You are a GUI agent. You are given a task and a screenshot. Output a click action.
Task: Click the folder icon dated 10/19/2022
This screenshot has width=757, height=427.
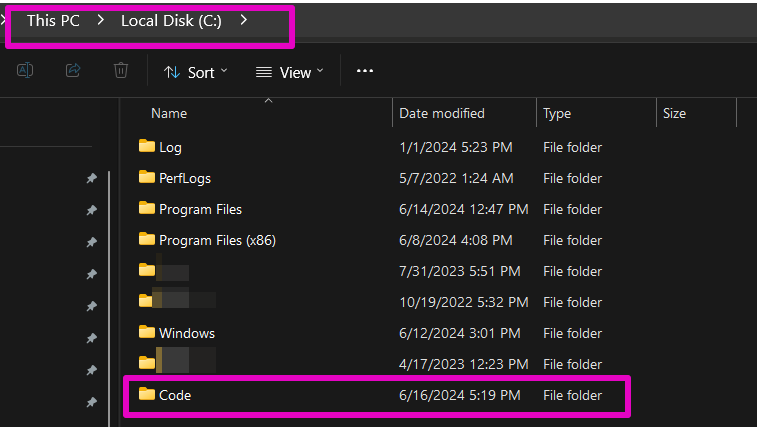[x=146, y=301]
